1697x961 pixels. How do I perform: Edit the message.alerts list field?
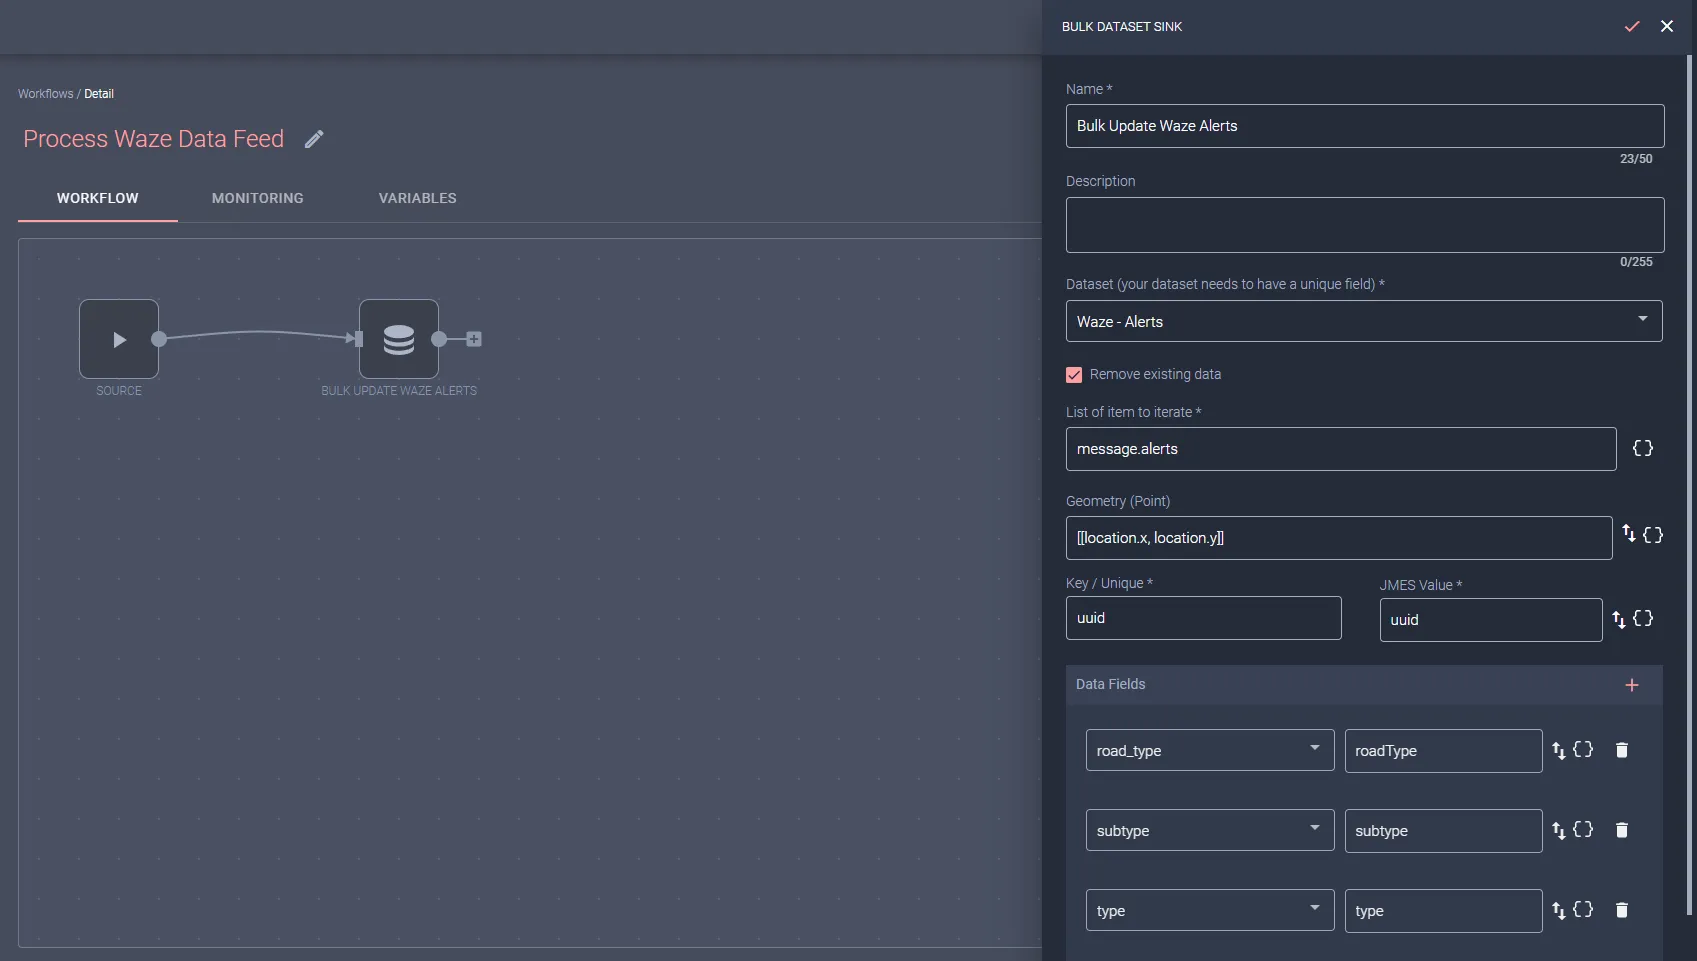(x=1341, y=449)
